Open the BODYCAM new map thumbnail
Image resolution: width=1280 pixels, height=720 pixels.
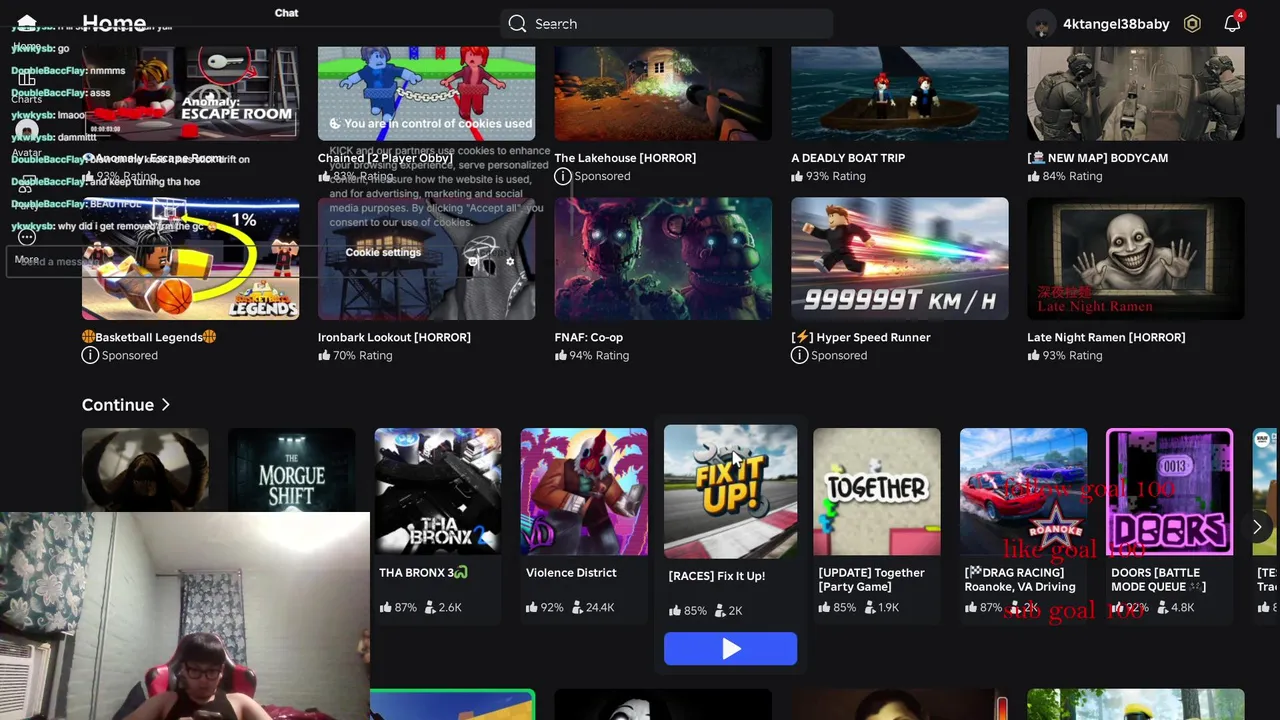1136,93
